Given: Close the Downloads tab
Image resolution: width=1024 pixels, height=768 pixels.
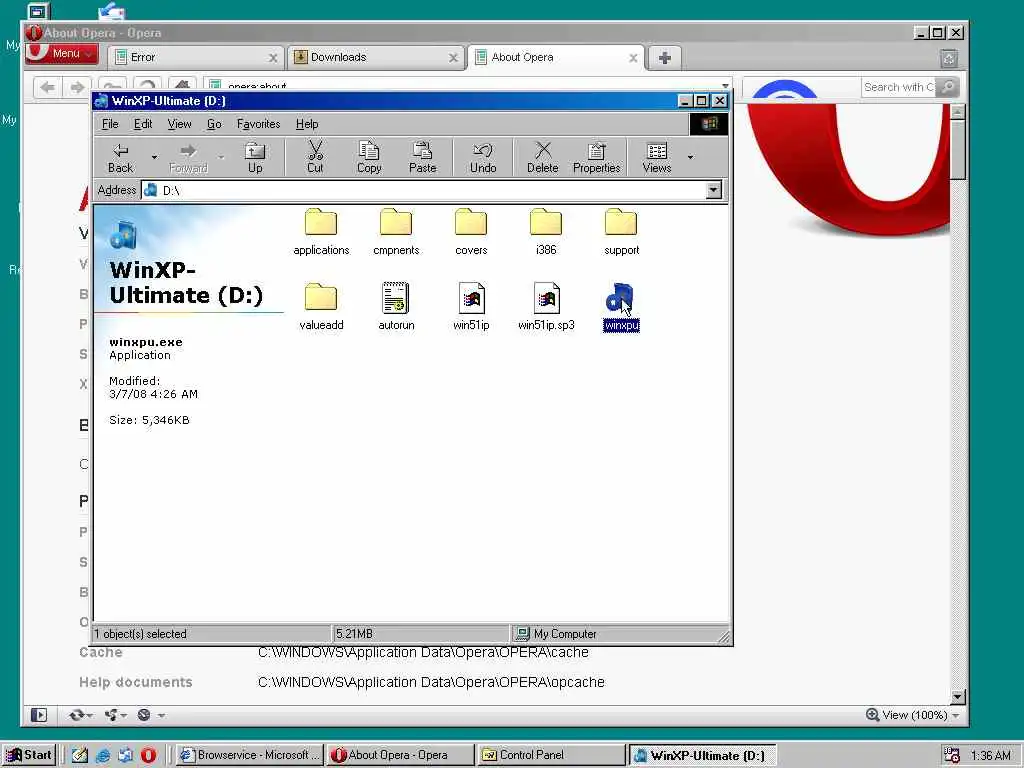Looking at the screenshot, I should 453,58.
